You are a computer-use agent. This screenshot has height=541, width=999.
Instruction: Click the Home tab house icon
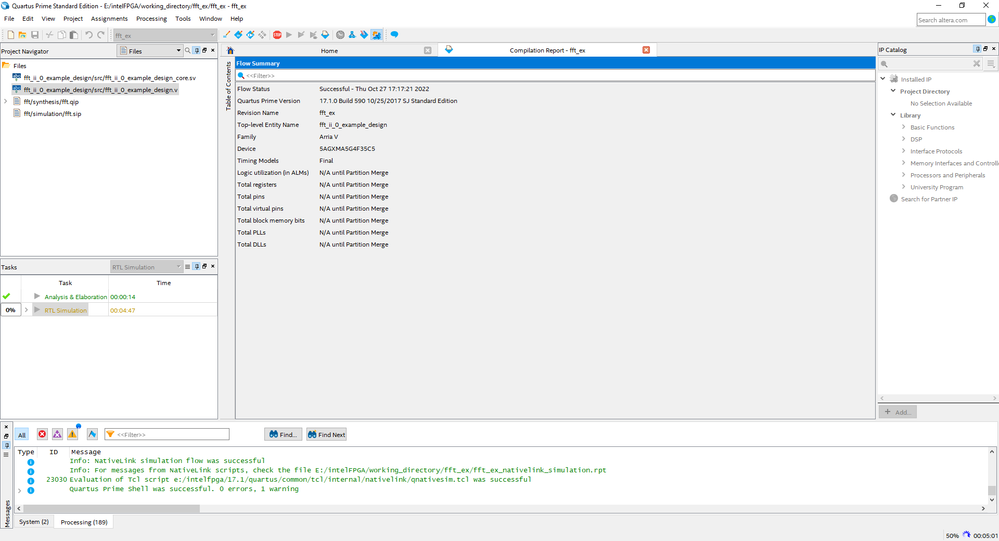click(x=230, y=50)
